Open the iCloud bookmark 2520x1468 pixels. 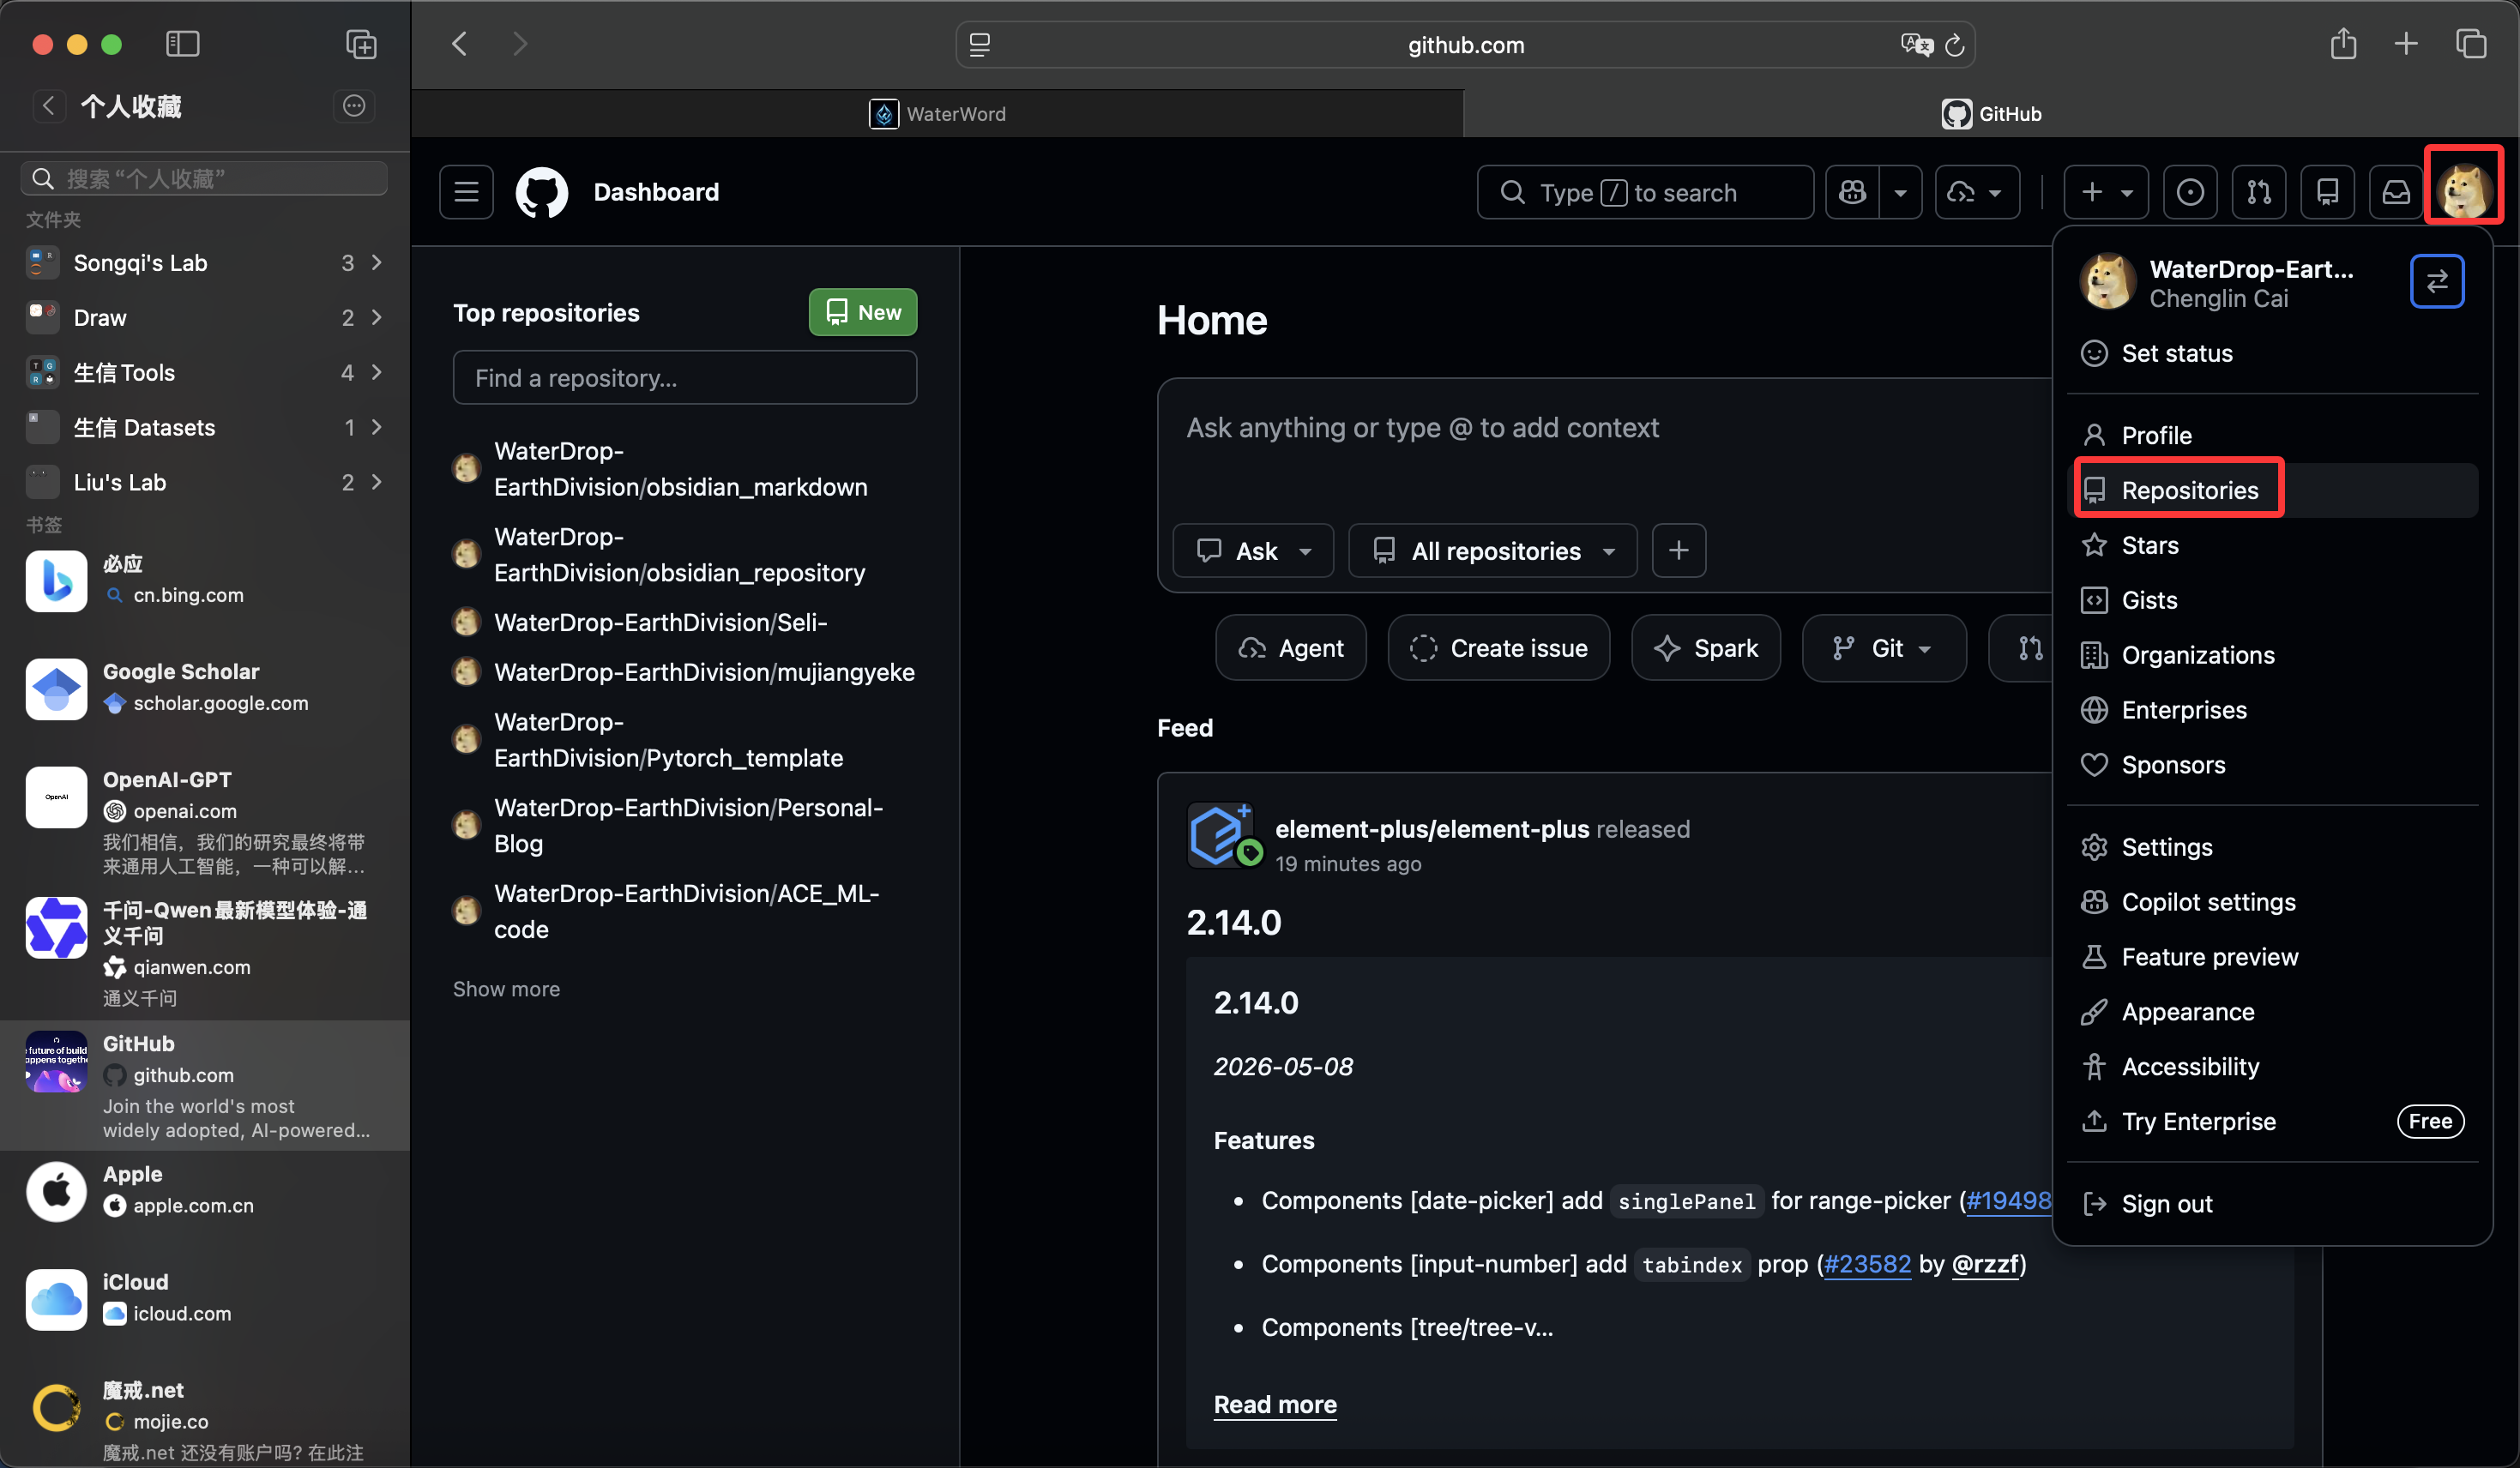click(x=204, y=1298)
